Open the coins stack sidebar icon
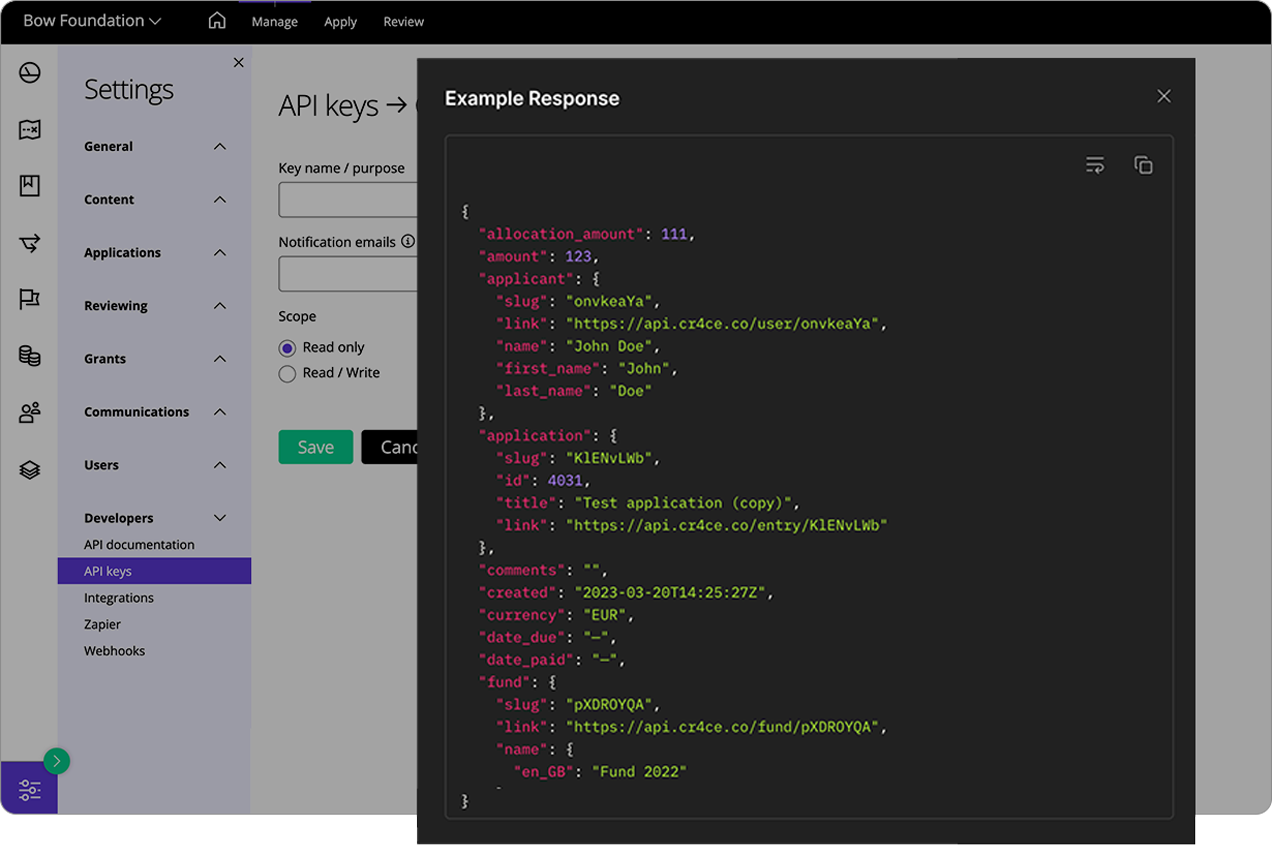Image resolution: width=1272 pixels, height=856 pixels. coord(30,356)
